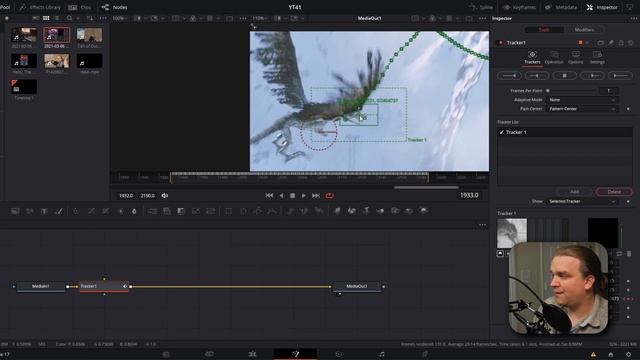Viewport: 640px width, 360px height.
Task: Open the left viewer zoom 100% dropdown
Action: pyautogui.click(x=119, y=18)
